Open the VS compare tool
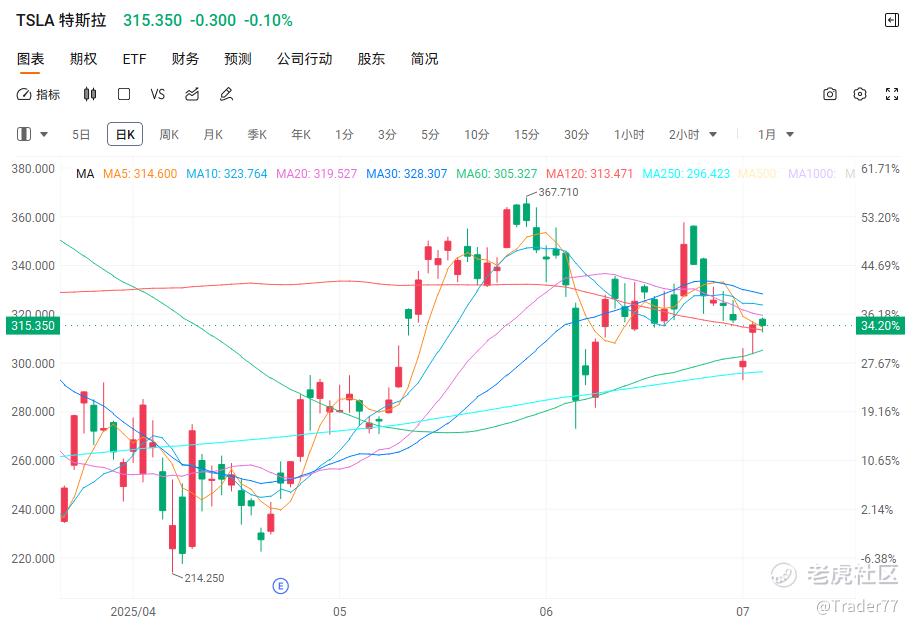The image size is (916, 627). click(x=158, y=94)
